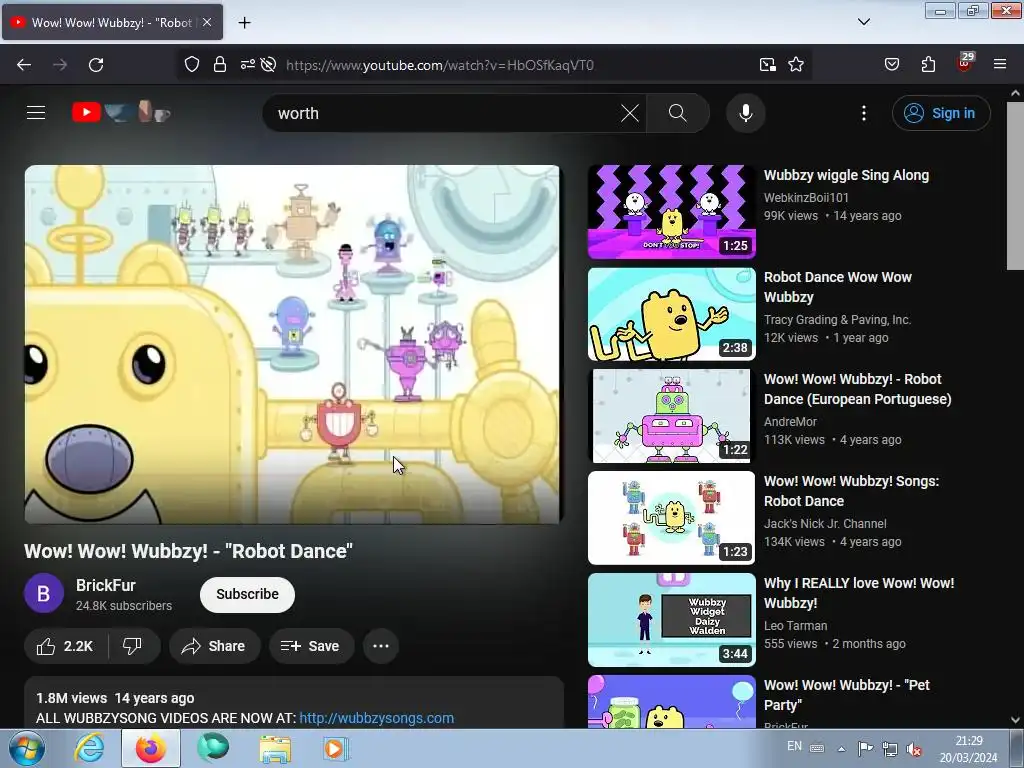Open YouTube settings three-dot menu
This screenshot has width=1024, height=768.
(864, 113)
